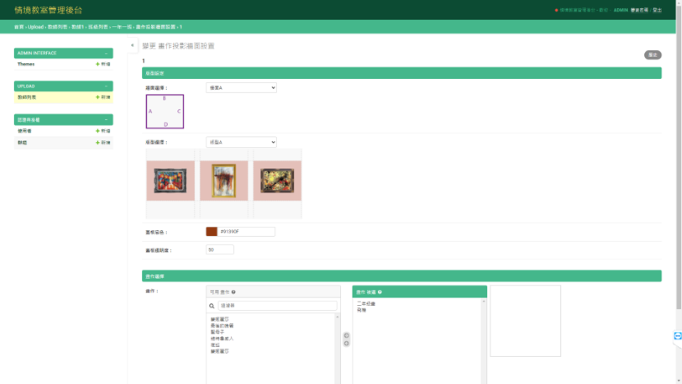Collapse the sidebar with the arrow toggle

click(132, 45)
